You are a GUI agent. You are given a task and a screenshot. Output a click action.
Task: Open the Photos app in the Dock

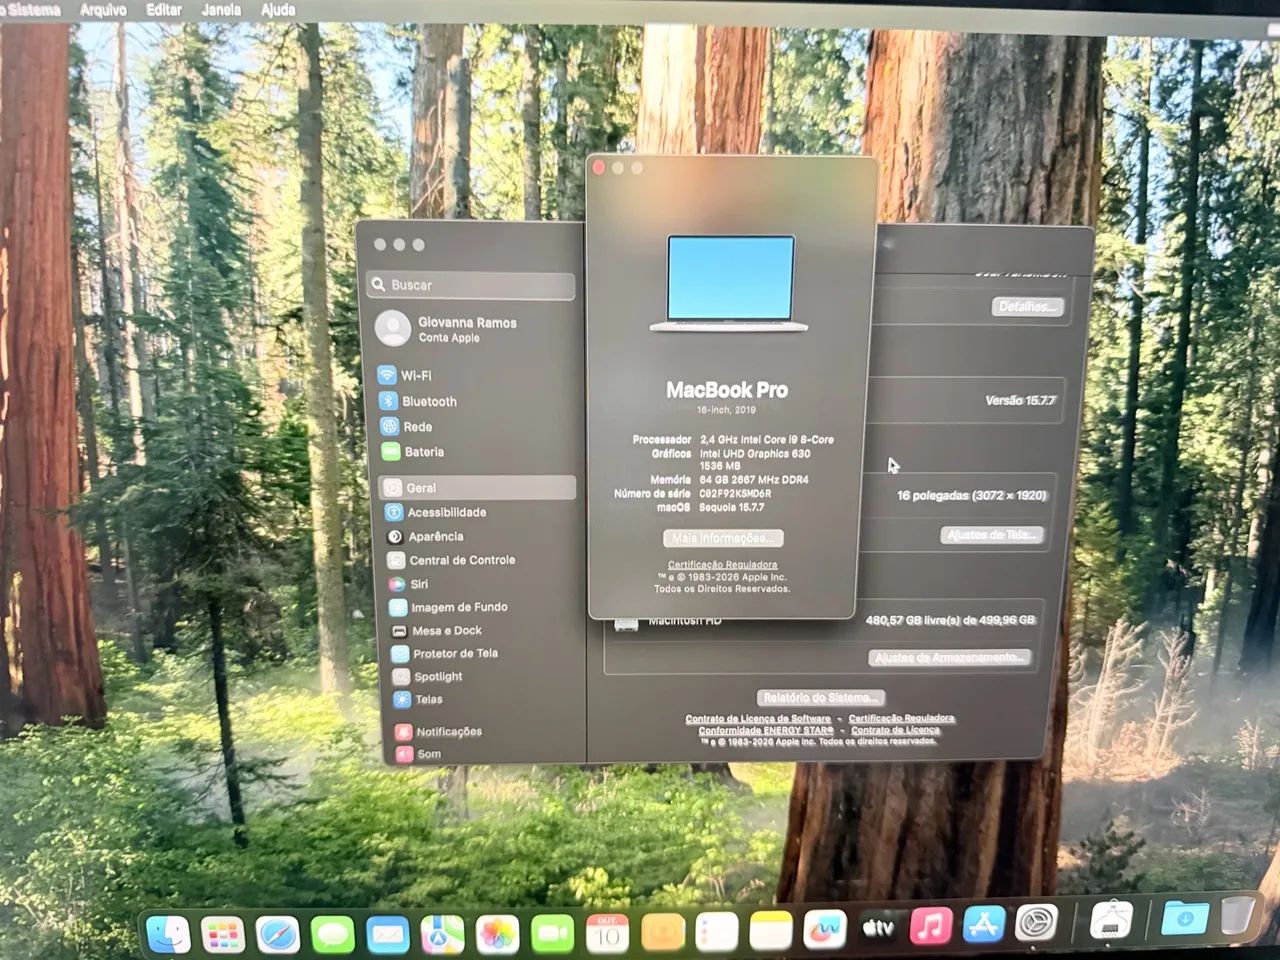coord(497,935)
